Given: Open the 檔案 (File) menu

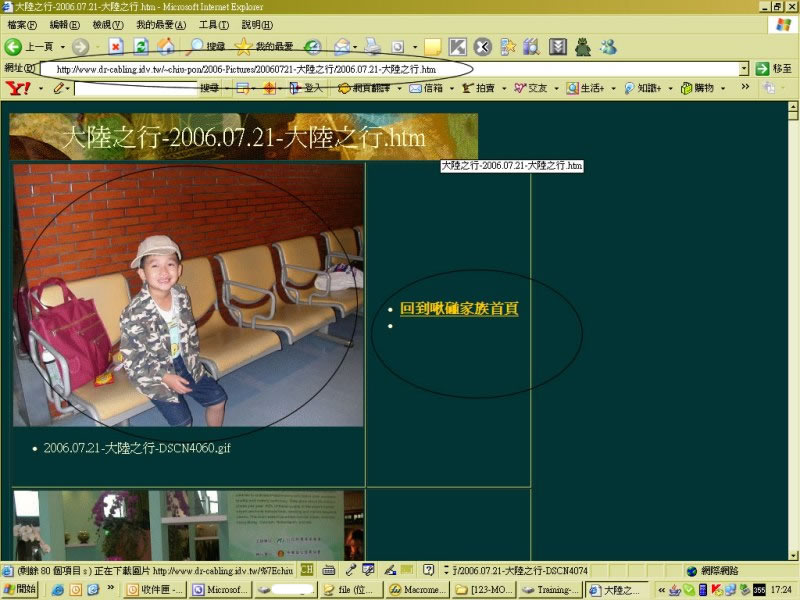Looking at the screenshot, I should [x=22, y=24].
